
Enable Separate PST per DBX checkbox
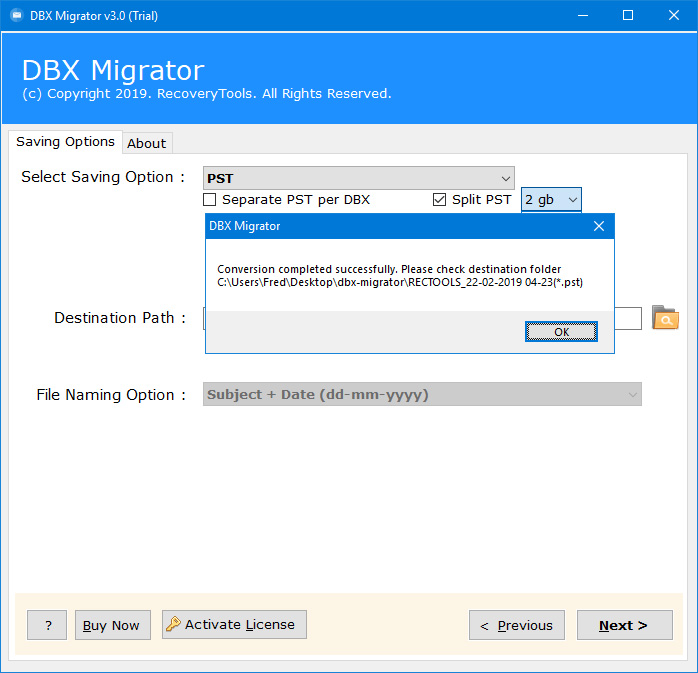(210, 199)
